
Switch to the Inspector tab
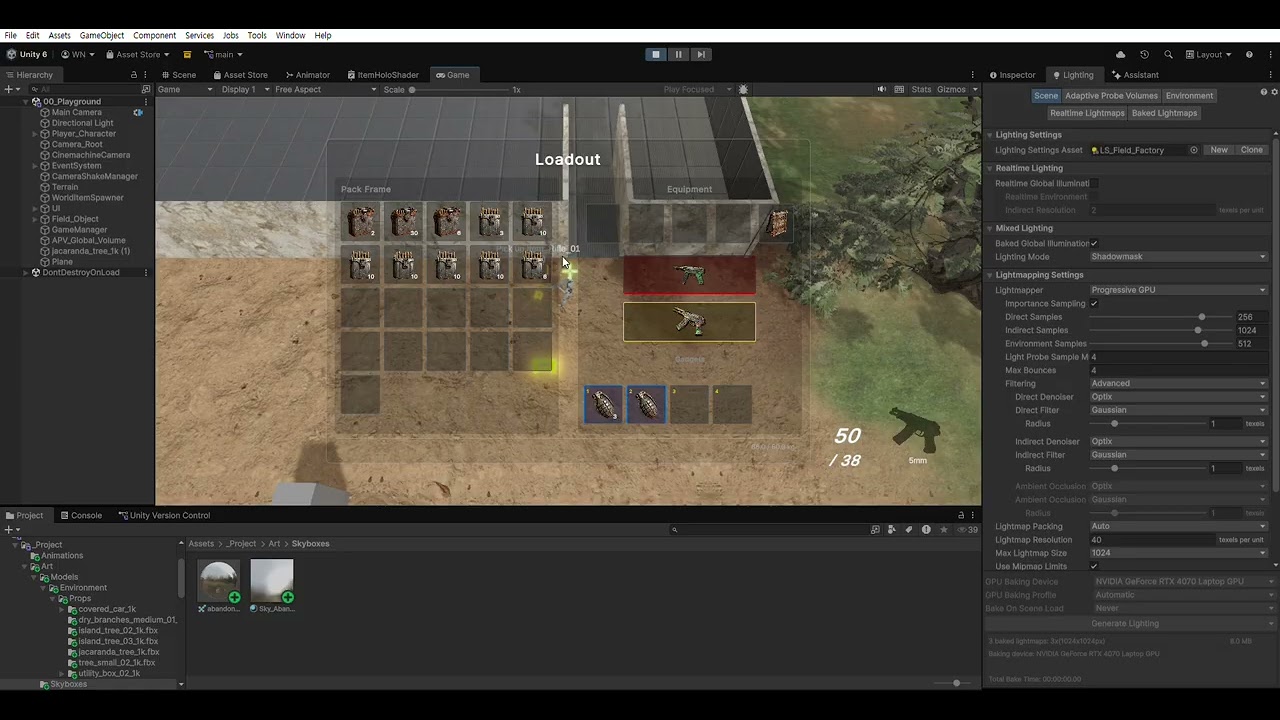(x=1012, y=75)
